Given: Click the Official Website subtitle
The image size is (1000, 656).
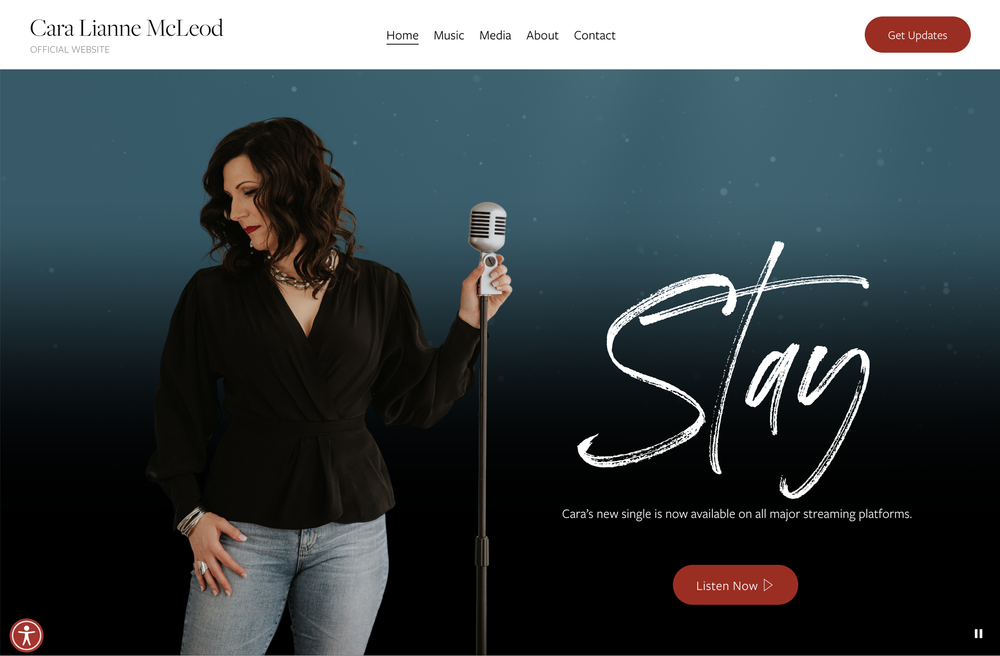Looking at the screenshot, I should click(x=70, y=49).
